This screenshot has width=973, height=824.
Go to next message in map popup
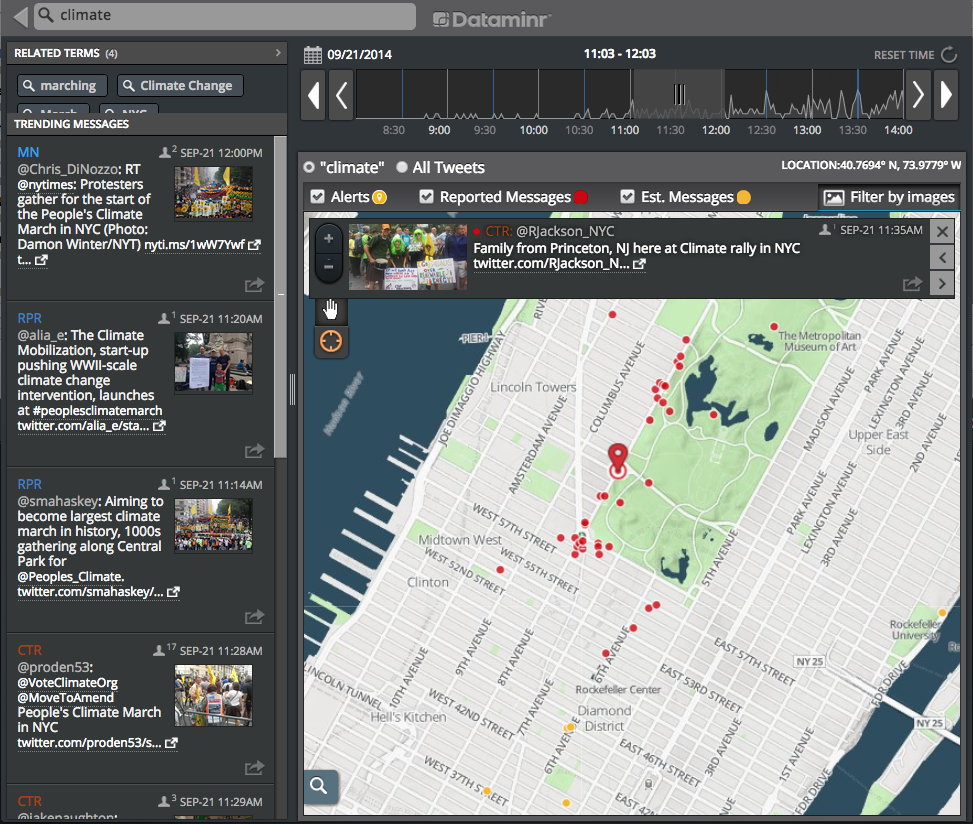click(941, 284)
